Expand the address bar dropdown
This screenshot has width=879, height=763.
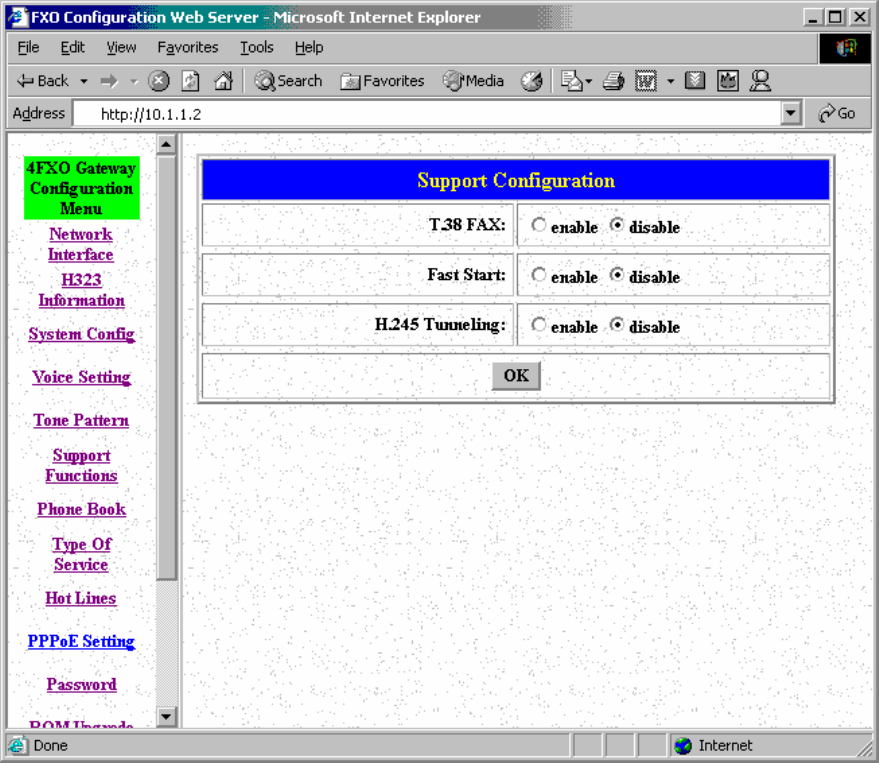pos(792,114)
